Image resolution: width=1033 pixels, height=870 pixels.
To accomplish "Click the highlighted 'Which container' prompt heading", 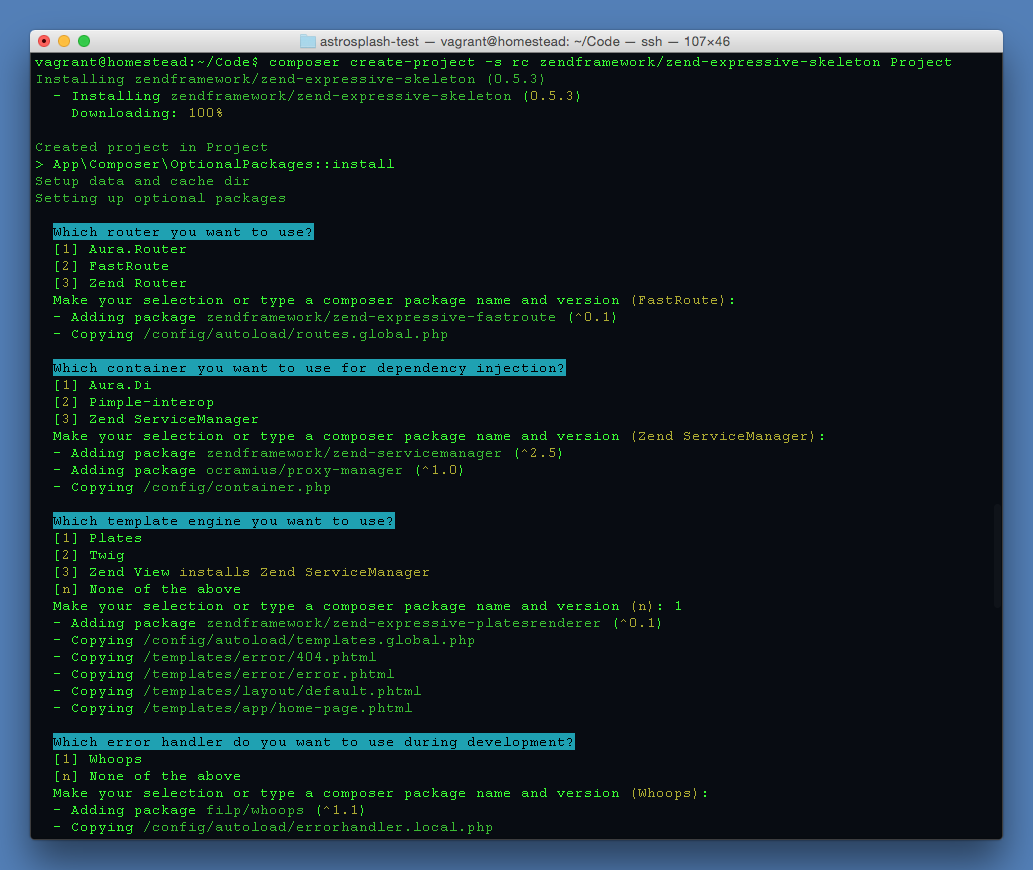I will click(x=309, y=368).
